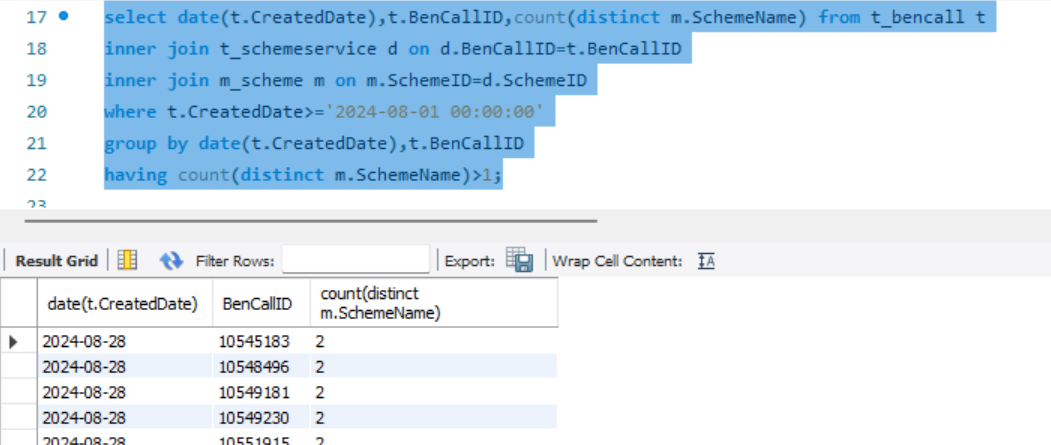Select cell with BenCallID 10549230
The width and height of the screenshot is (1051, 445).
coord(261,418)
